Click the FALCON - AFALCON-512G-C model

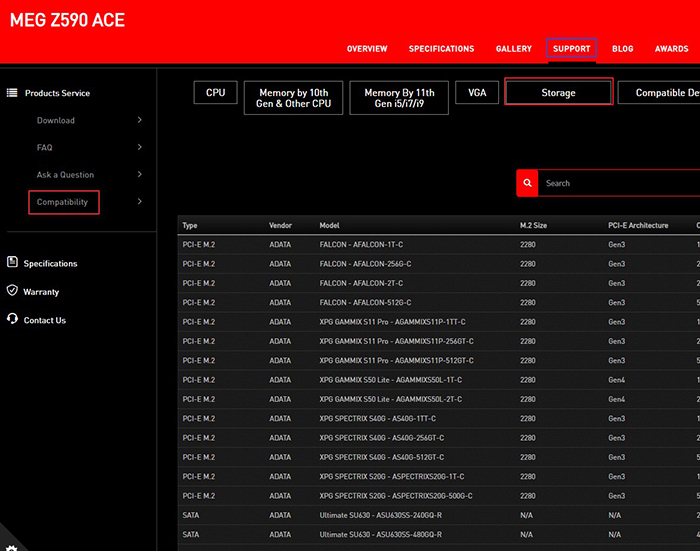[365, 302]
